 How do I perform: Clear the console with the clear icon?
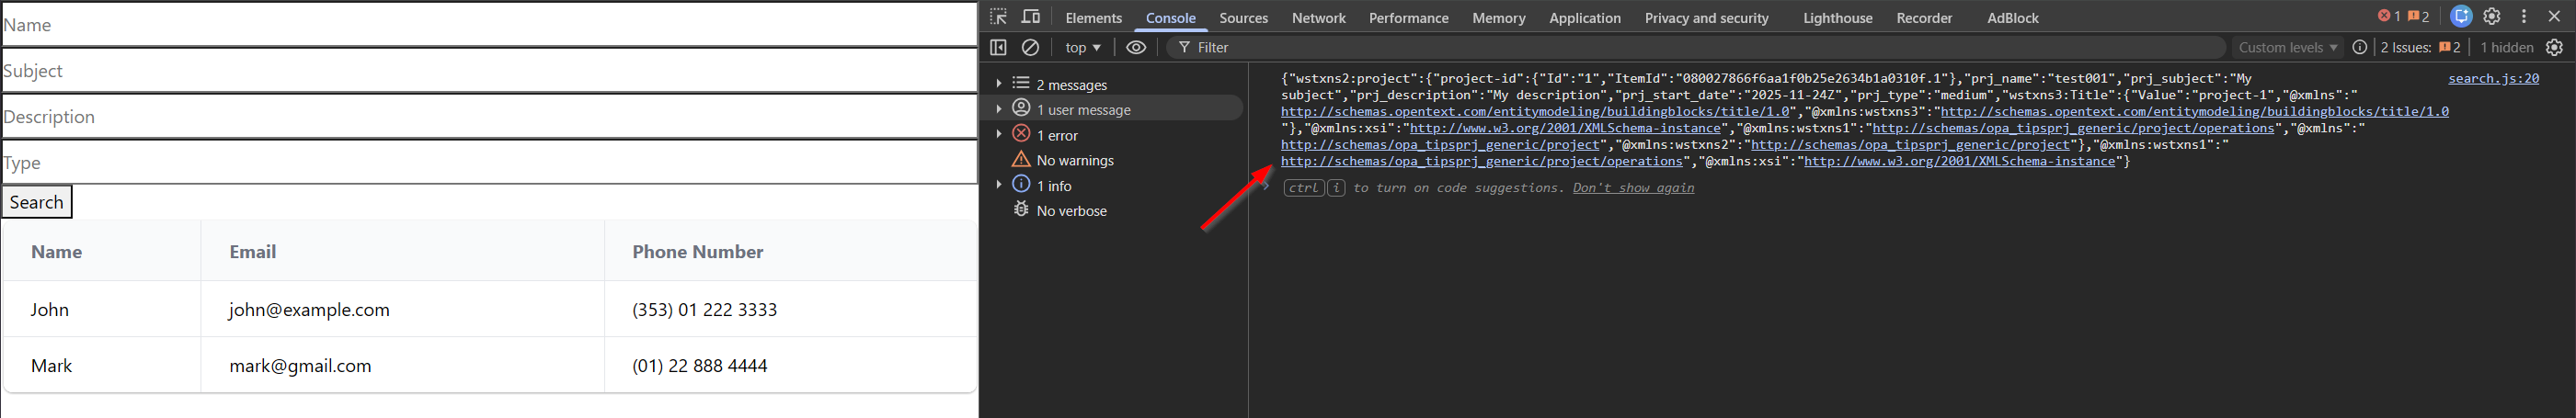click(x=1030, y=47)
